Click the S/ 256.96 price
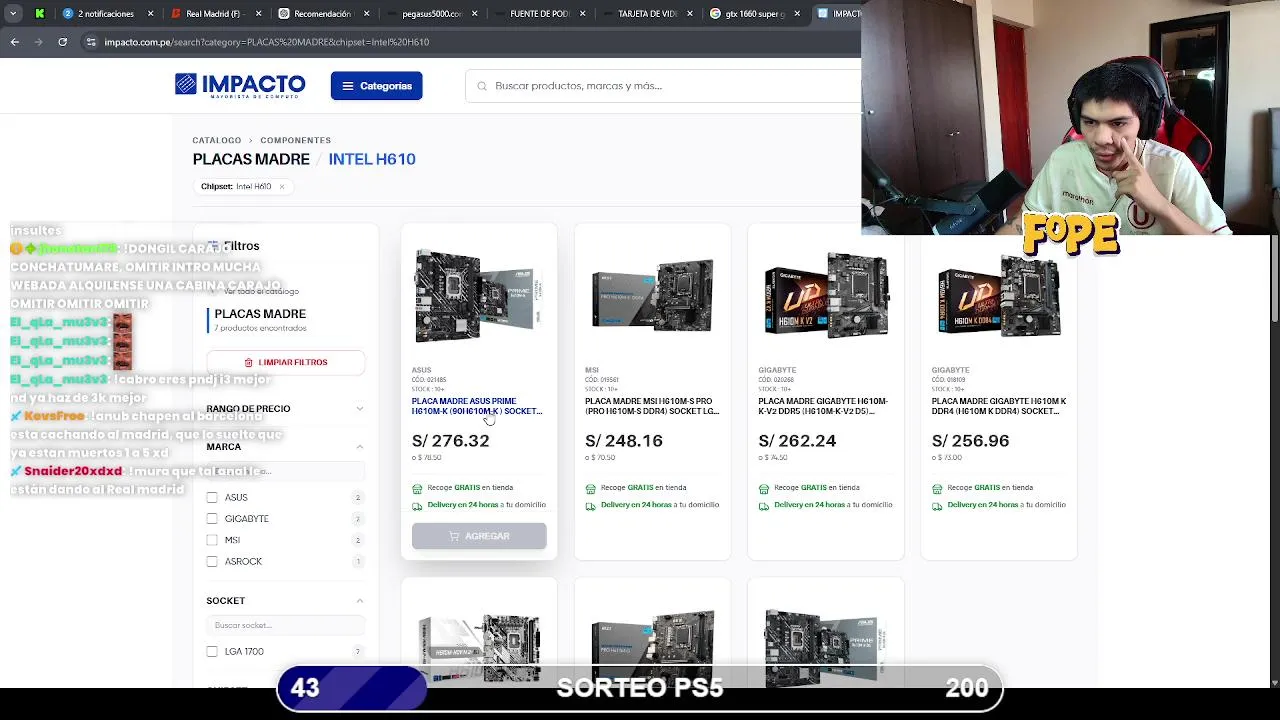This screenshot has height=720, width=1280. point(971,441)
